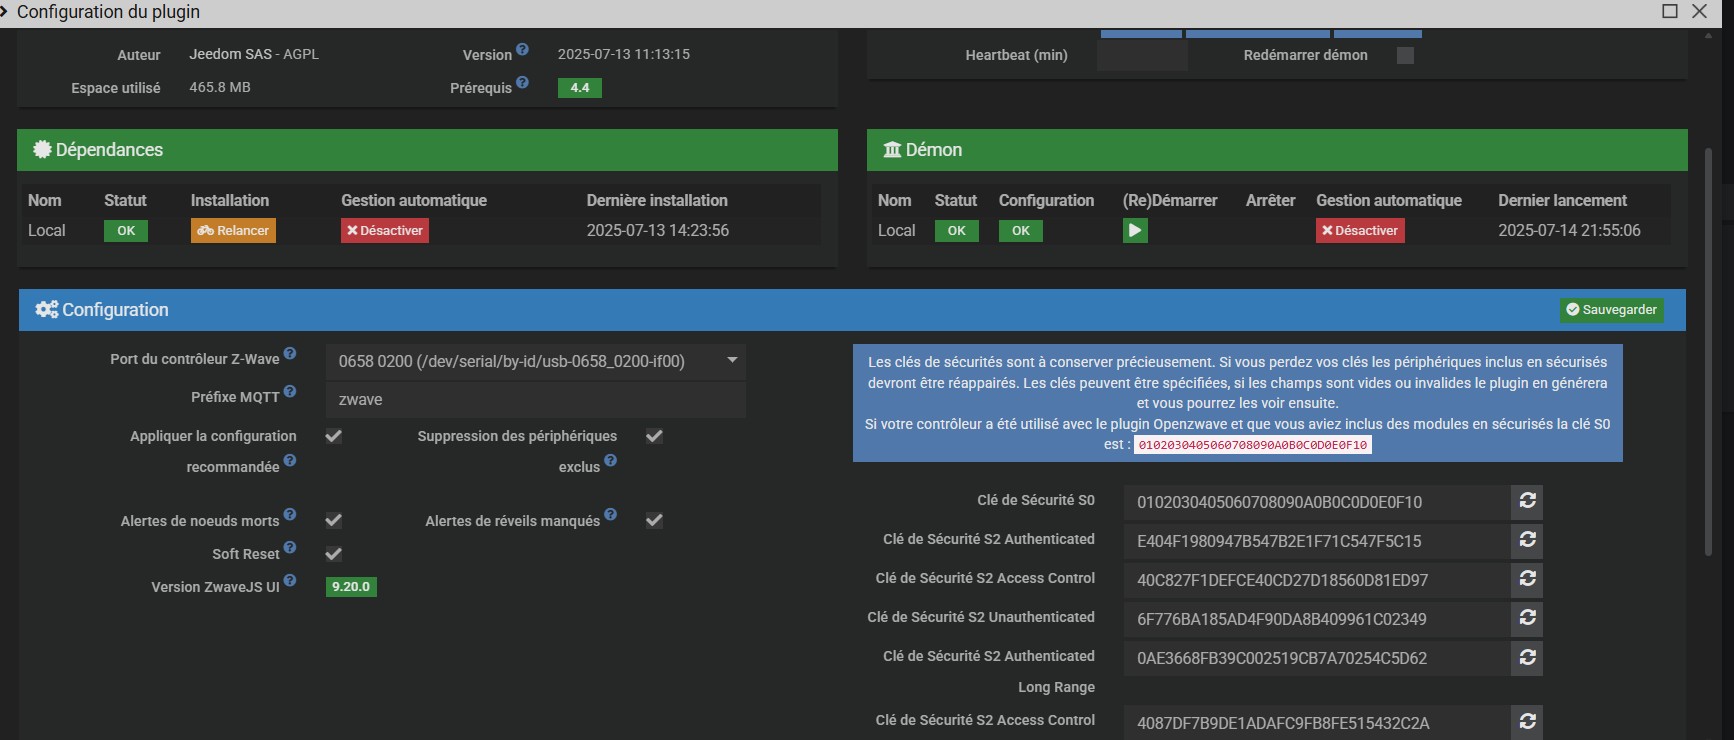Open help tooltip for Préfixe MQTT
Image resolution: width=1734 pixels, height=740 pixels.
click(290, 392)
